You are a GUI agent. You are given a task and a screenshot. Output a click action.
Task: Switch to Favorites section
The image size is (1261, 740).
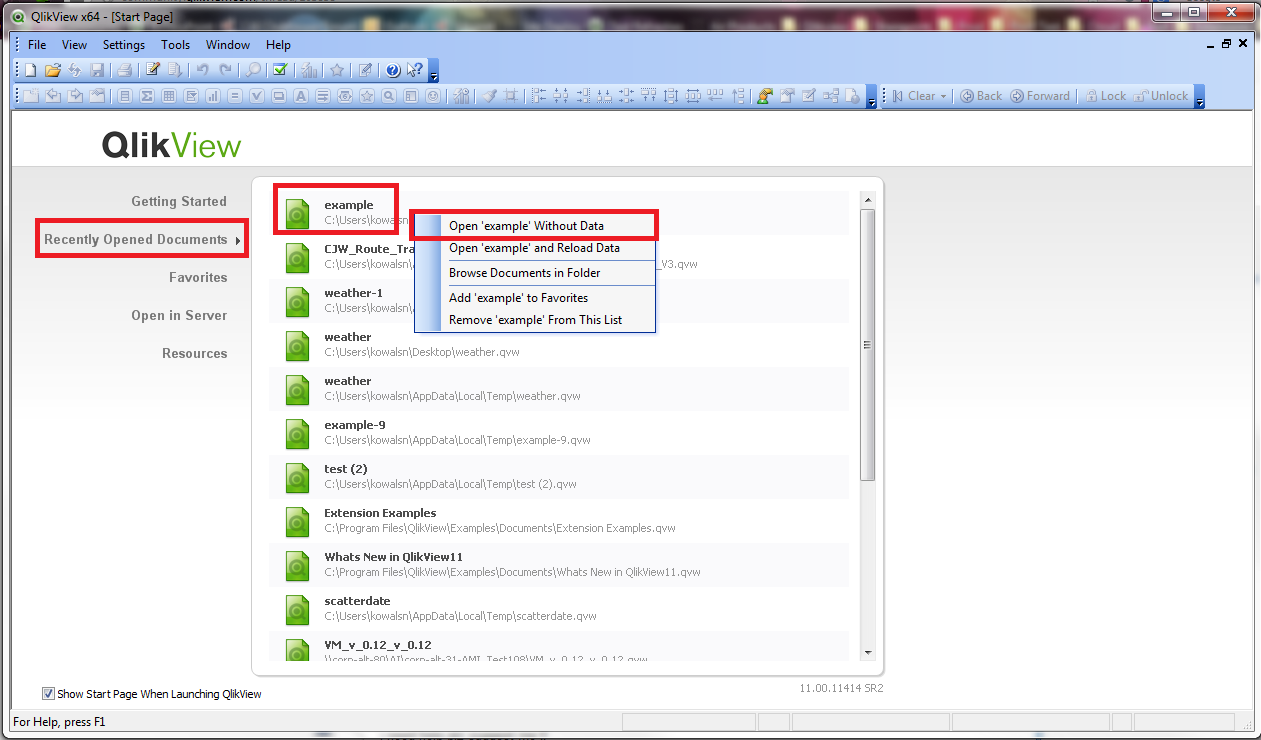[x=198, y=277]
